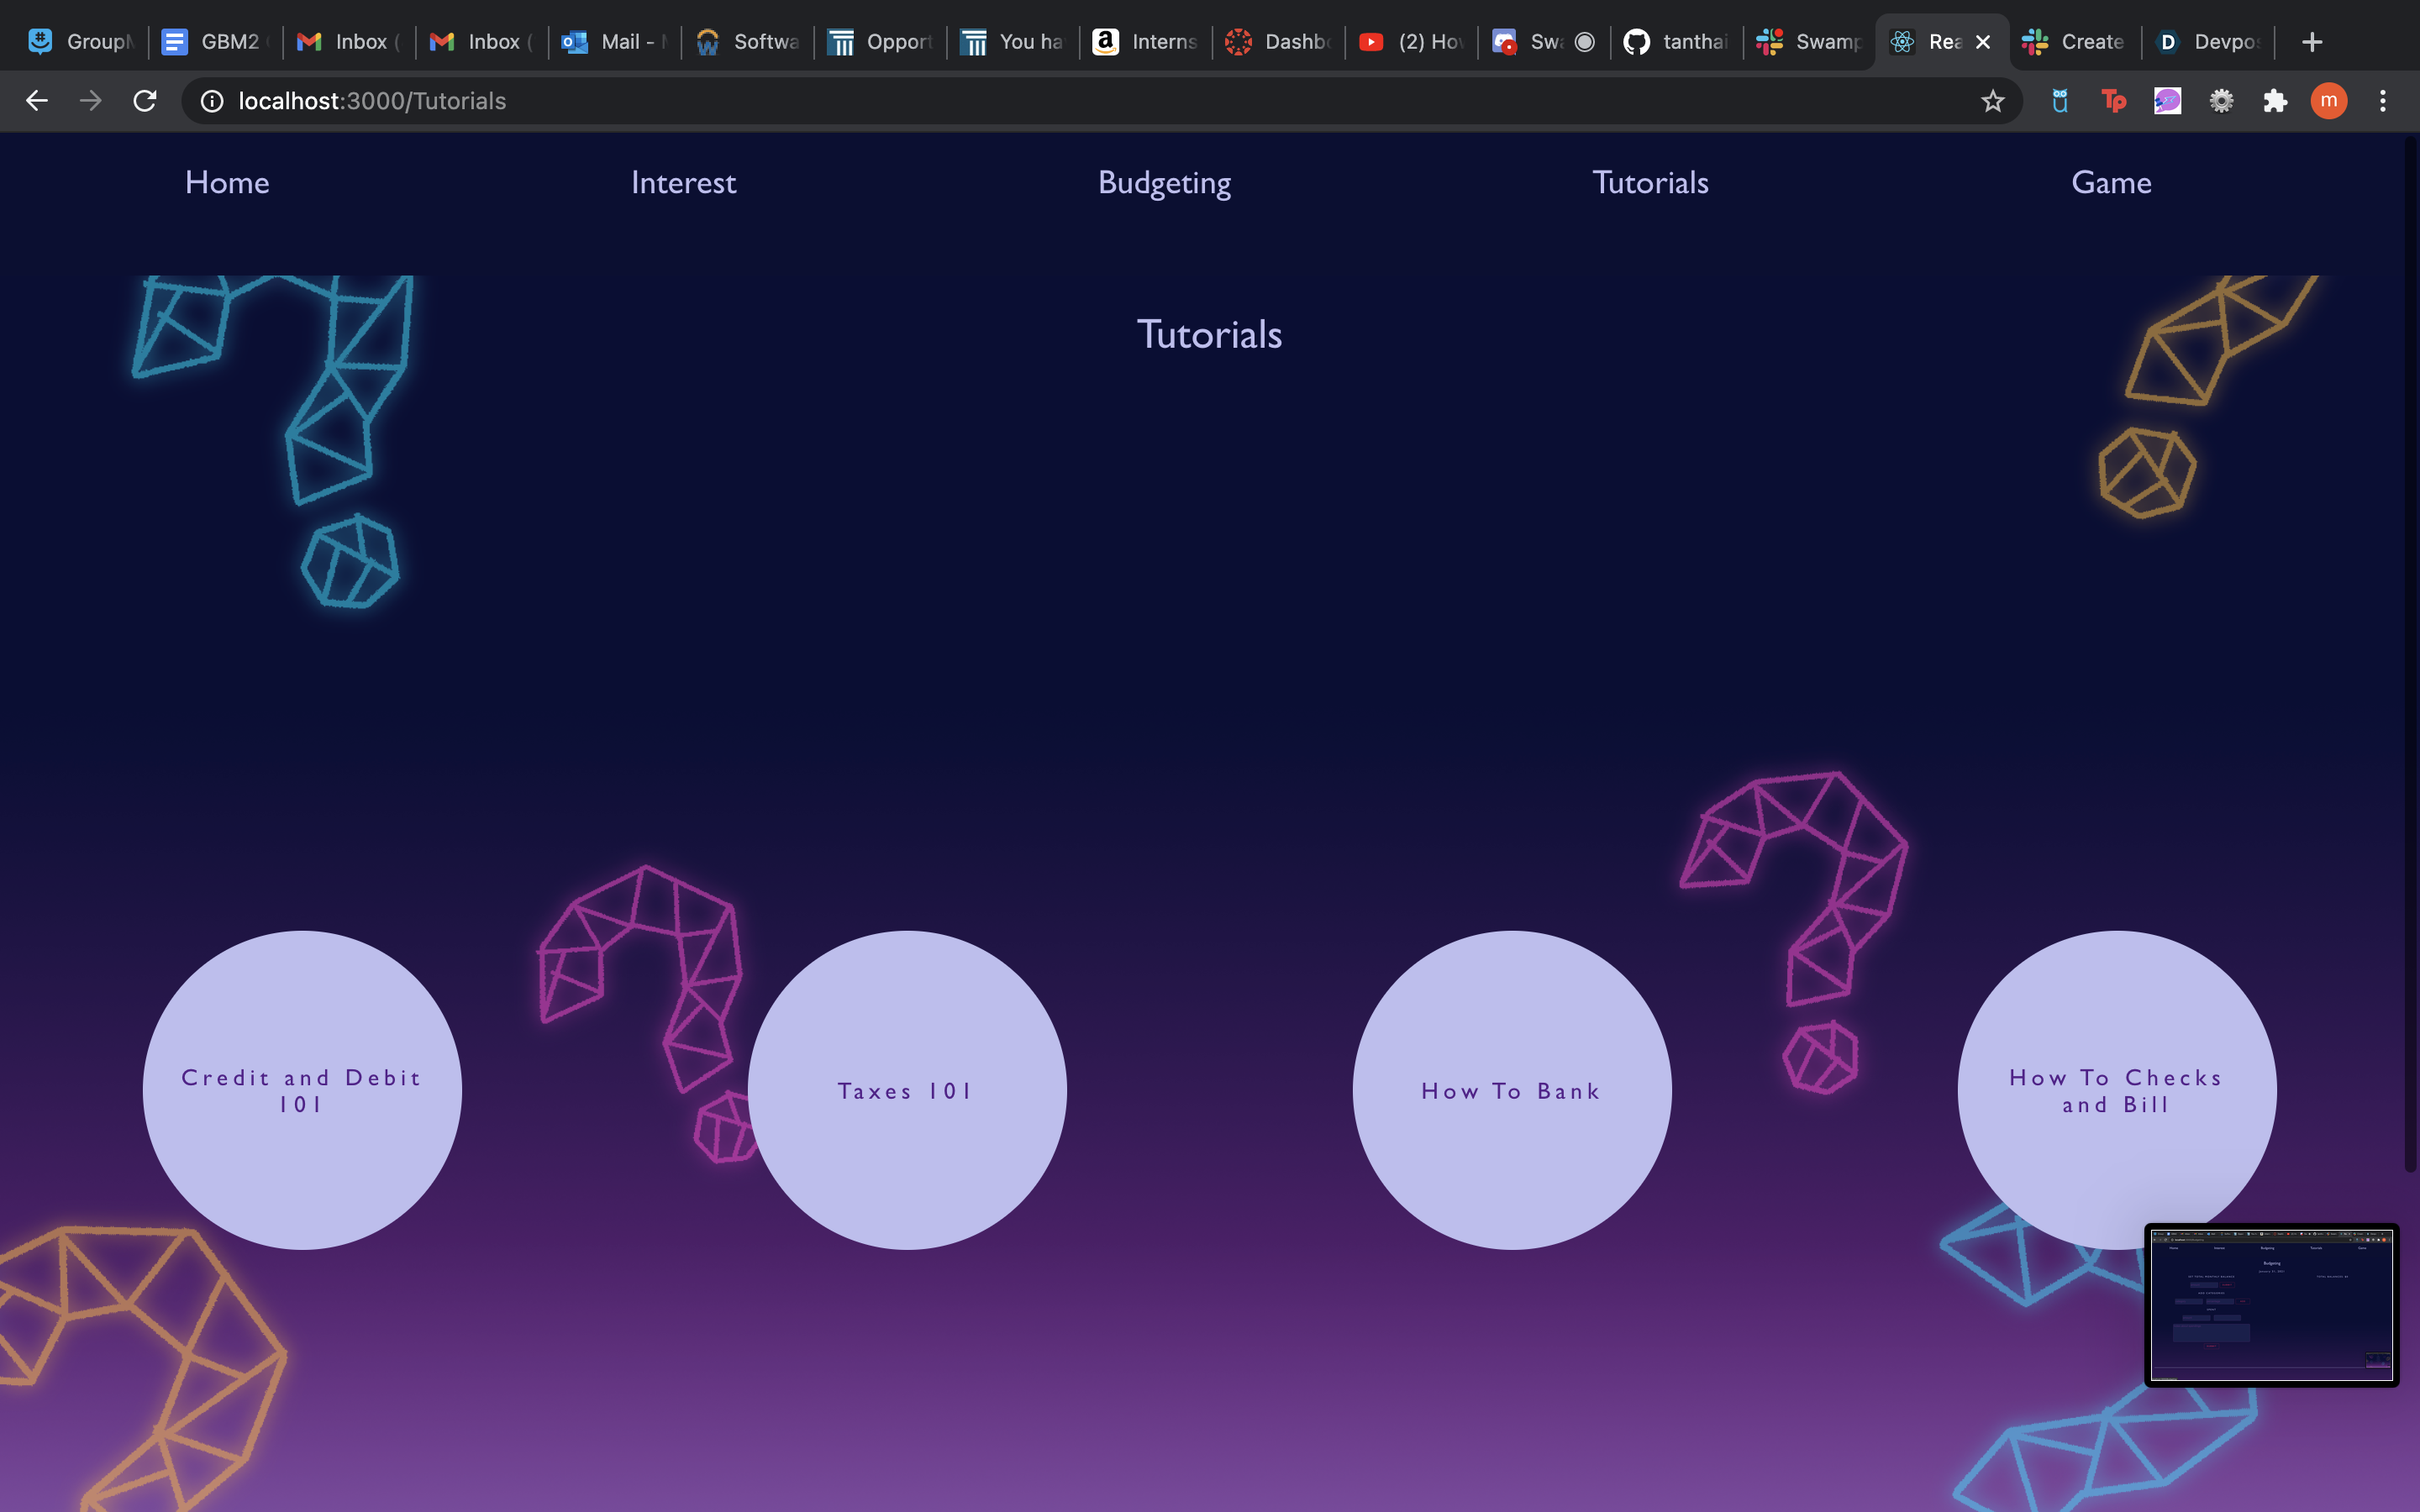The width and height of the screenshot is (2420, 1512).
Task: Open the Chrome three-dot menu
Action: [x=2383, y=101]
